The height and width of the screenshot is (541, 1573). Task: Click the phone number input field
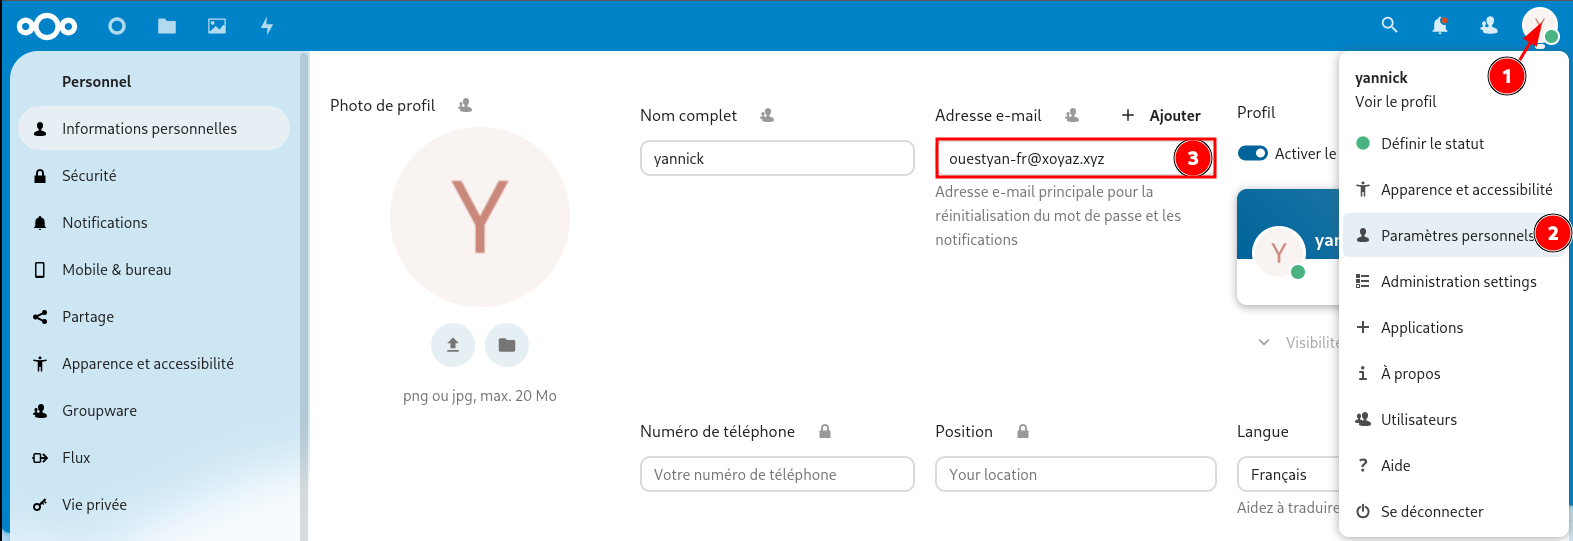777,474
